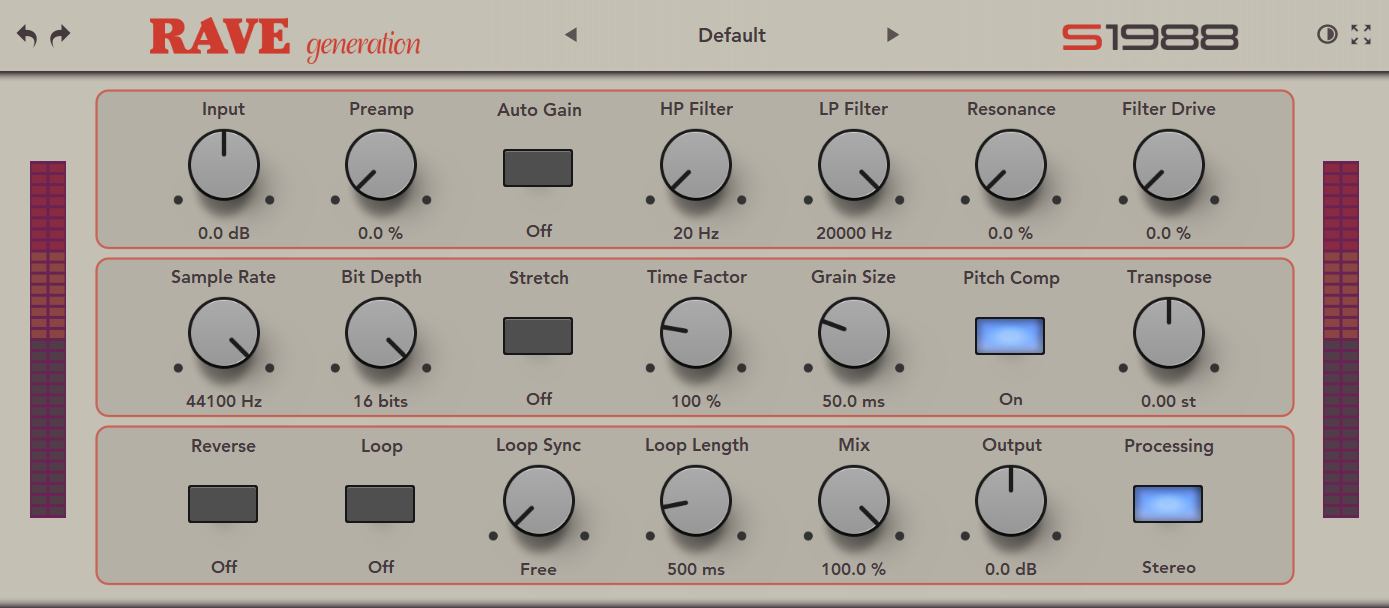
Task: Click the Loop Length knob
Action: 696,501
